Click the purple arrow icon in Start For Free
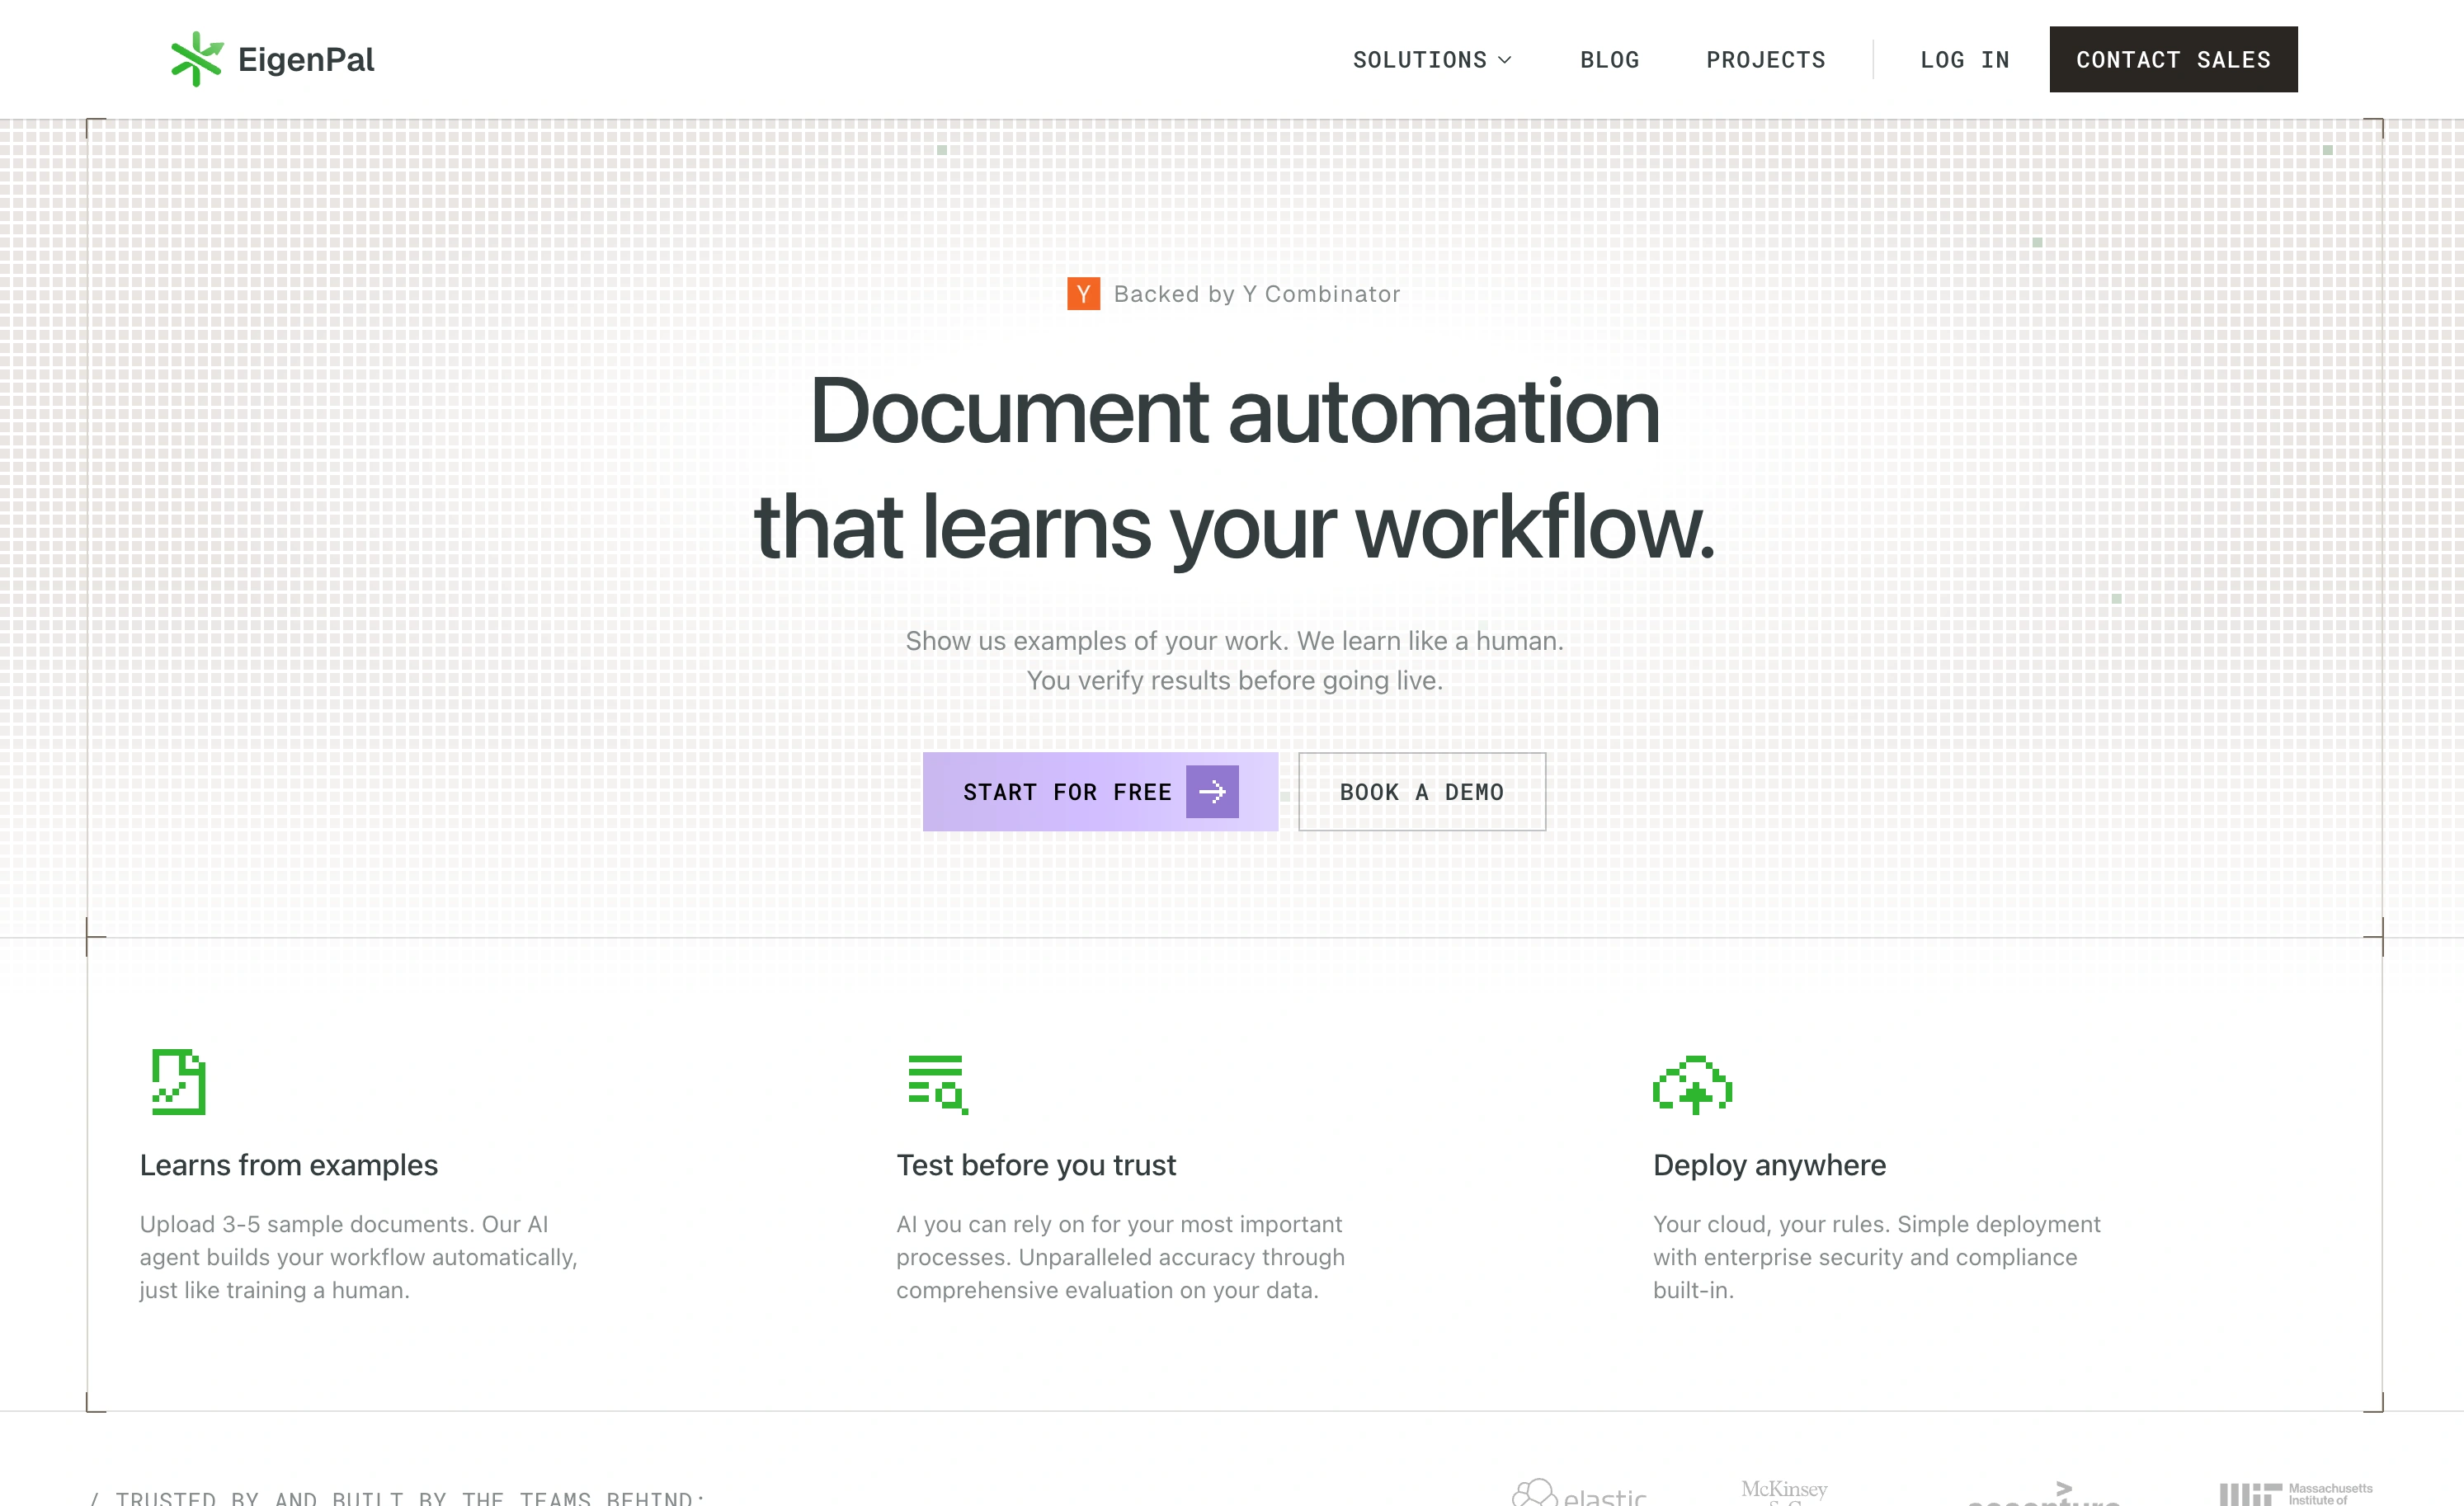The width and height of the screenshot is (2464, 1506). point(1212,792)
